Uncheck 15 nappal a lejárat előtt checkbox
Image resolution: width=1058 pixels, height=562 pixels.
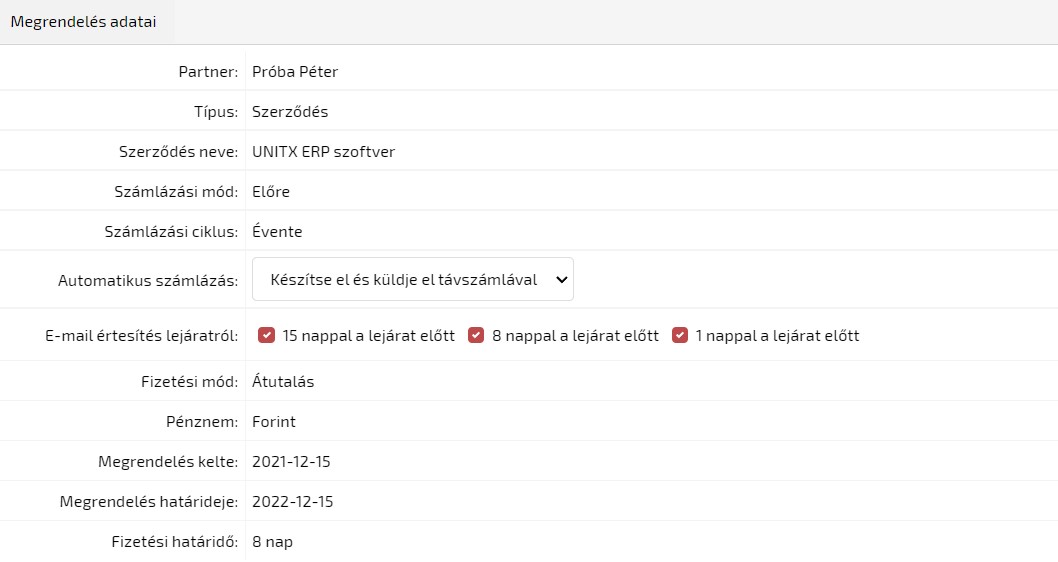pyautogui.click(x=266, y=336)
